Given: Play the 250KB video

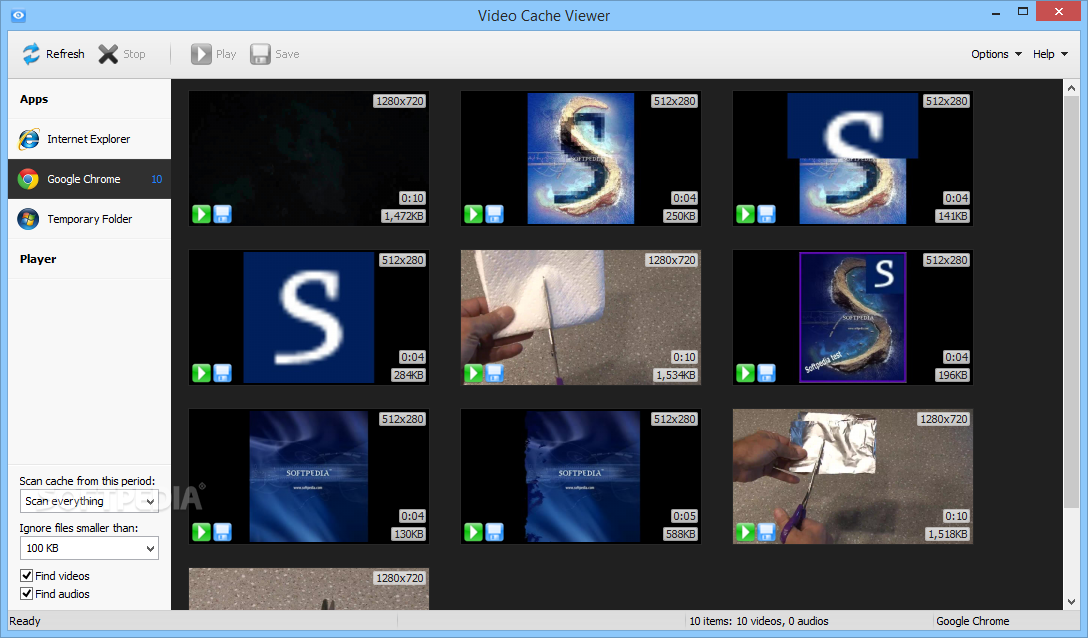Looking at the screenshot, I should pos(473,215).
